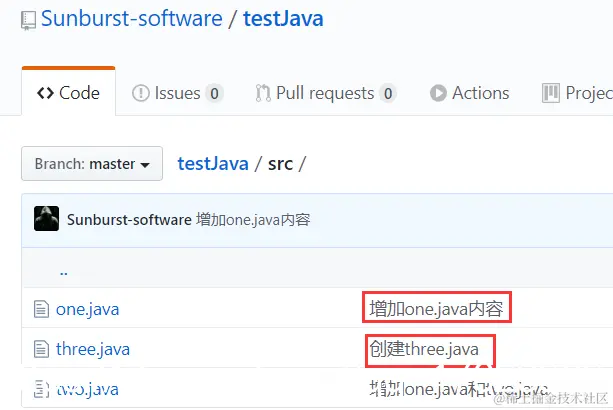Switch to the Issues tab
Screen dimensions: 613x410
click(178, 93)
